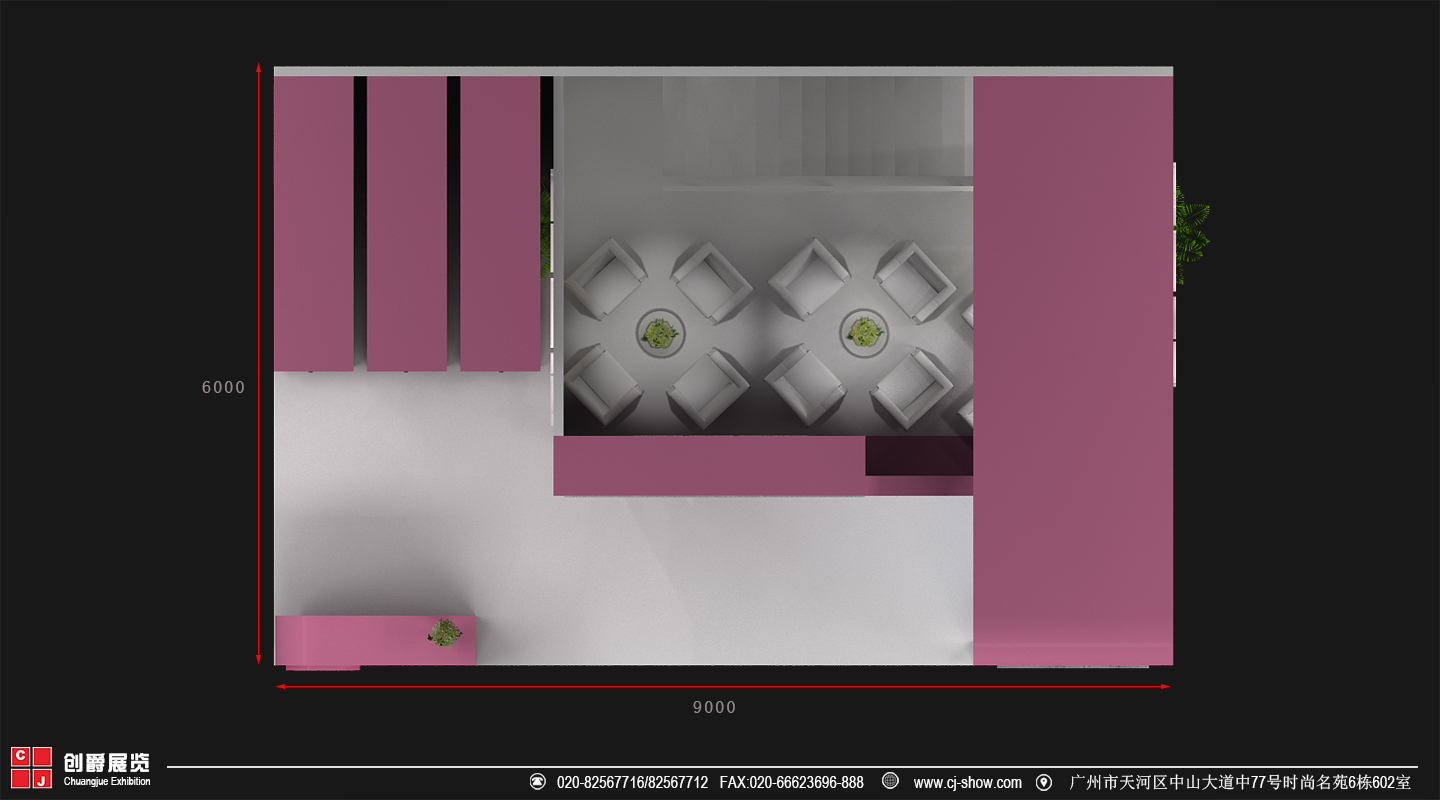Image resolution: width=1440 pixels, height=800 pixels.
Task: Select the address text ending in 602室
Action: [x=1240, y=782]
